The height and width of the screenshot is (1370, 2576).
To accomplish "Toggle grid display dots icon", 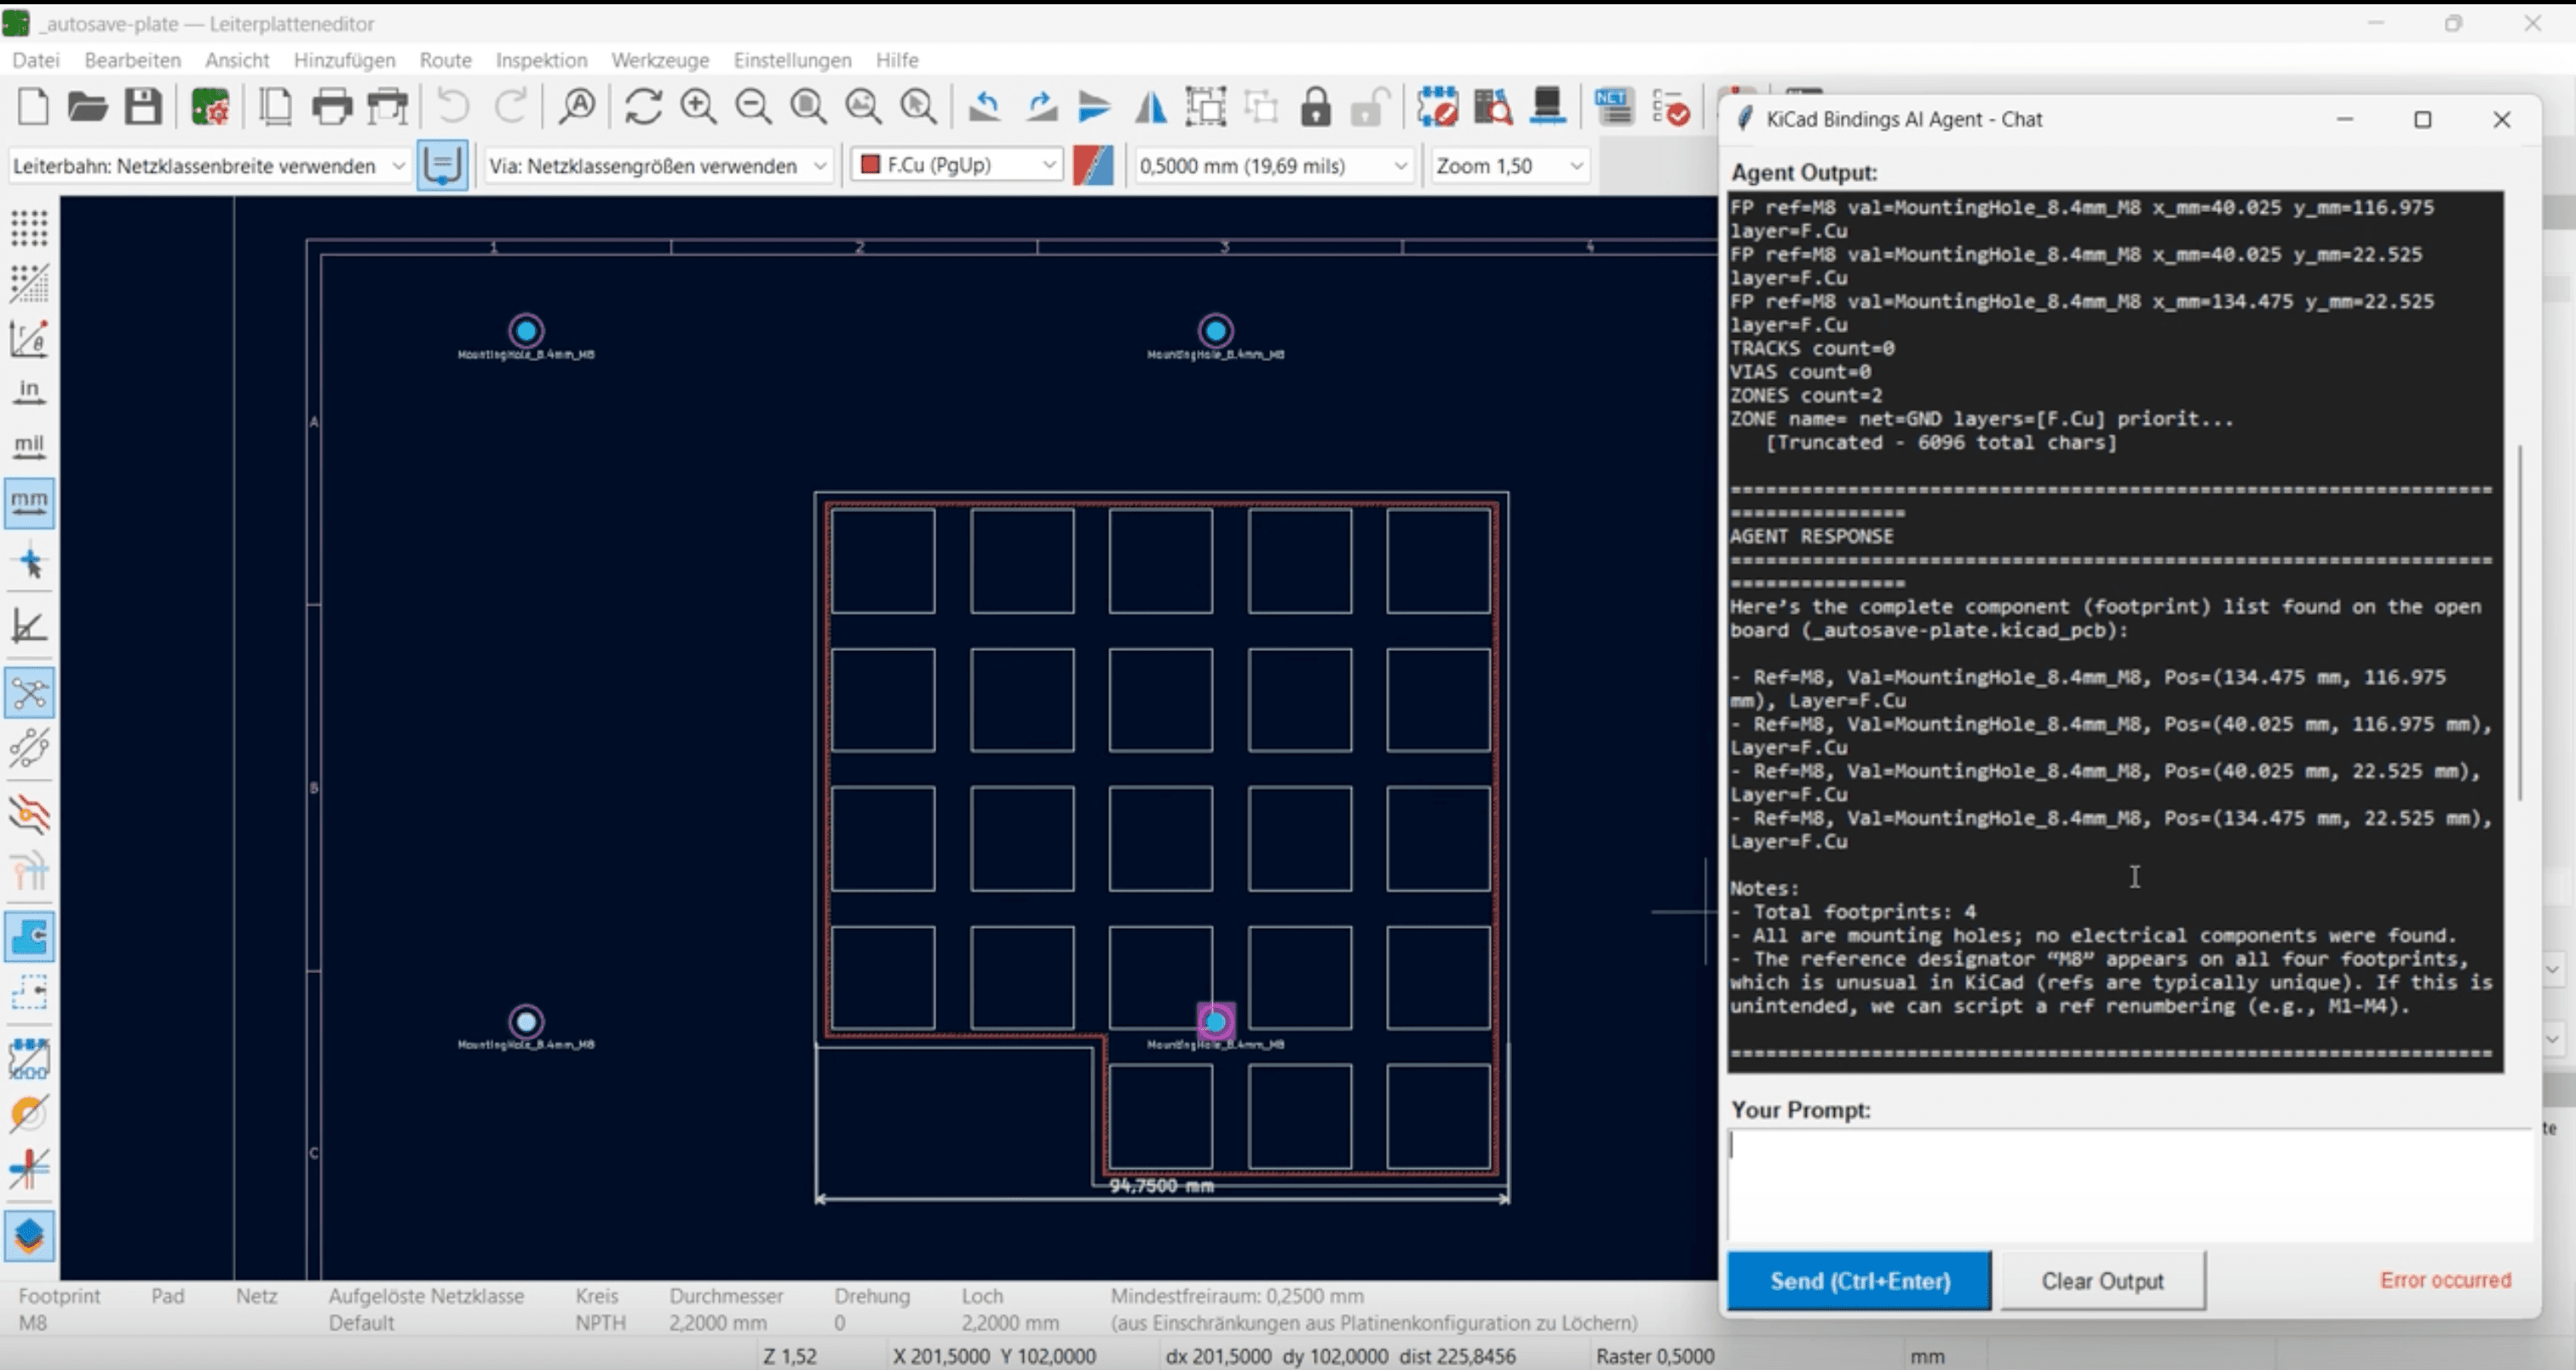I will pos(29,228).
